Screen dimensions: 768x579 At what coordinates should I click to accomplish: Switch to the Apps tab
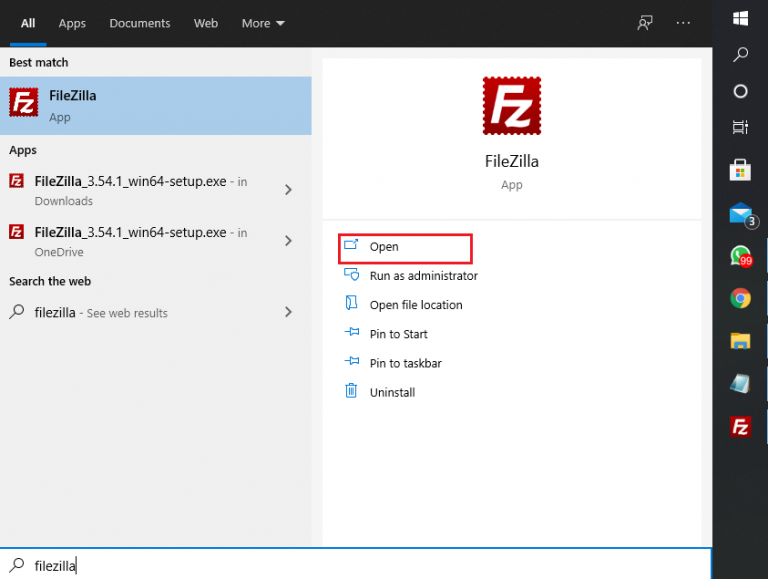click(72, 24)
